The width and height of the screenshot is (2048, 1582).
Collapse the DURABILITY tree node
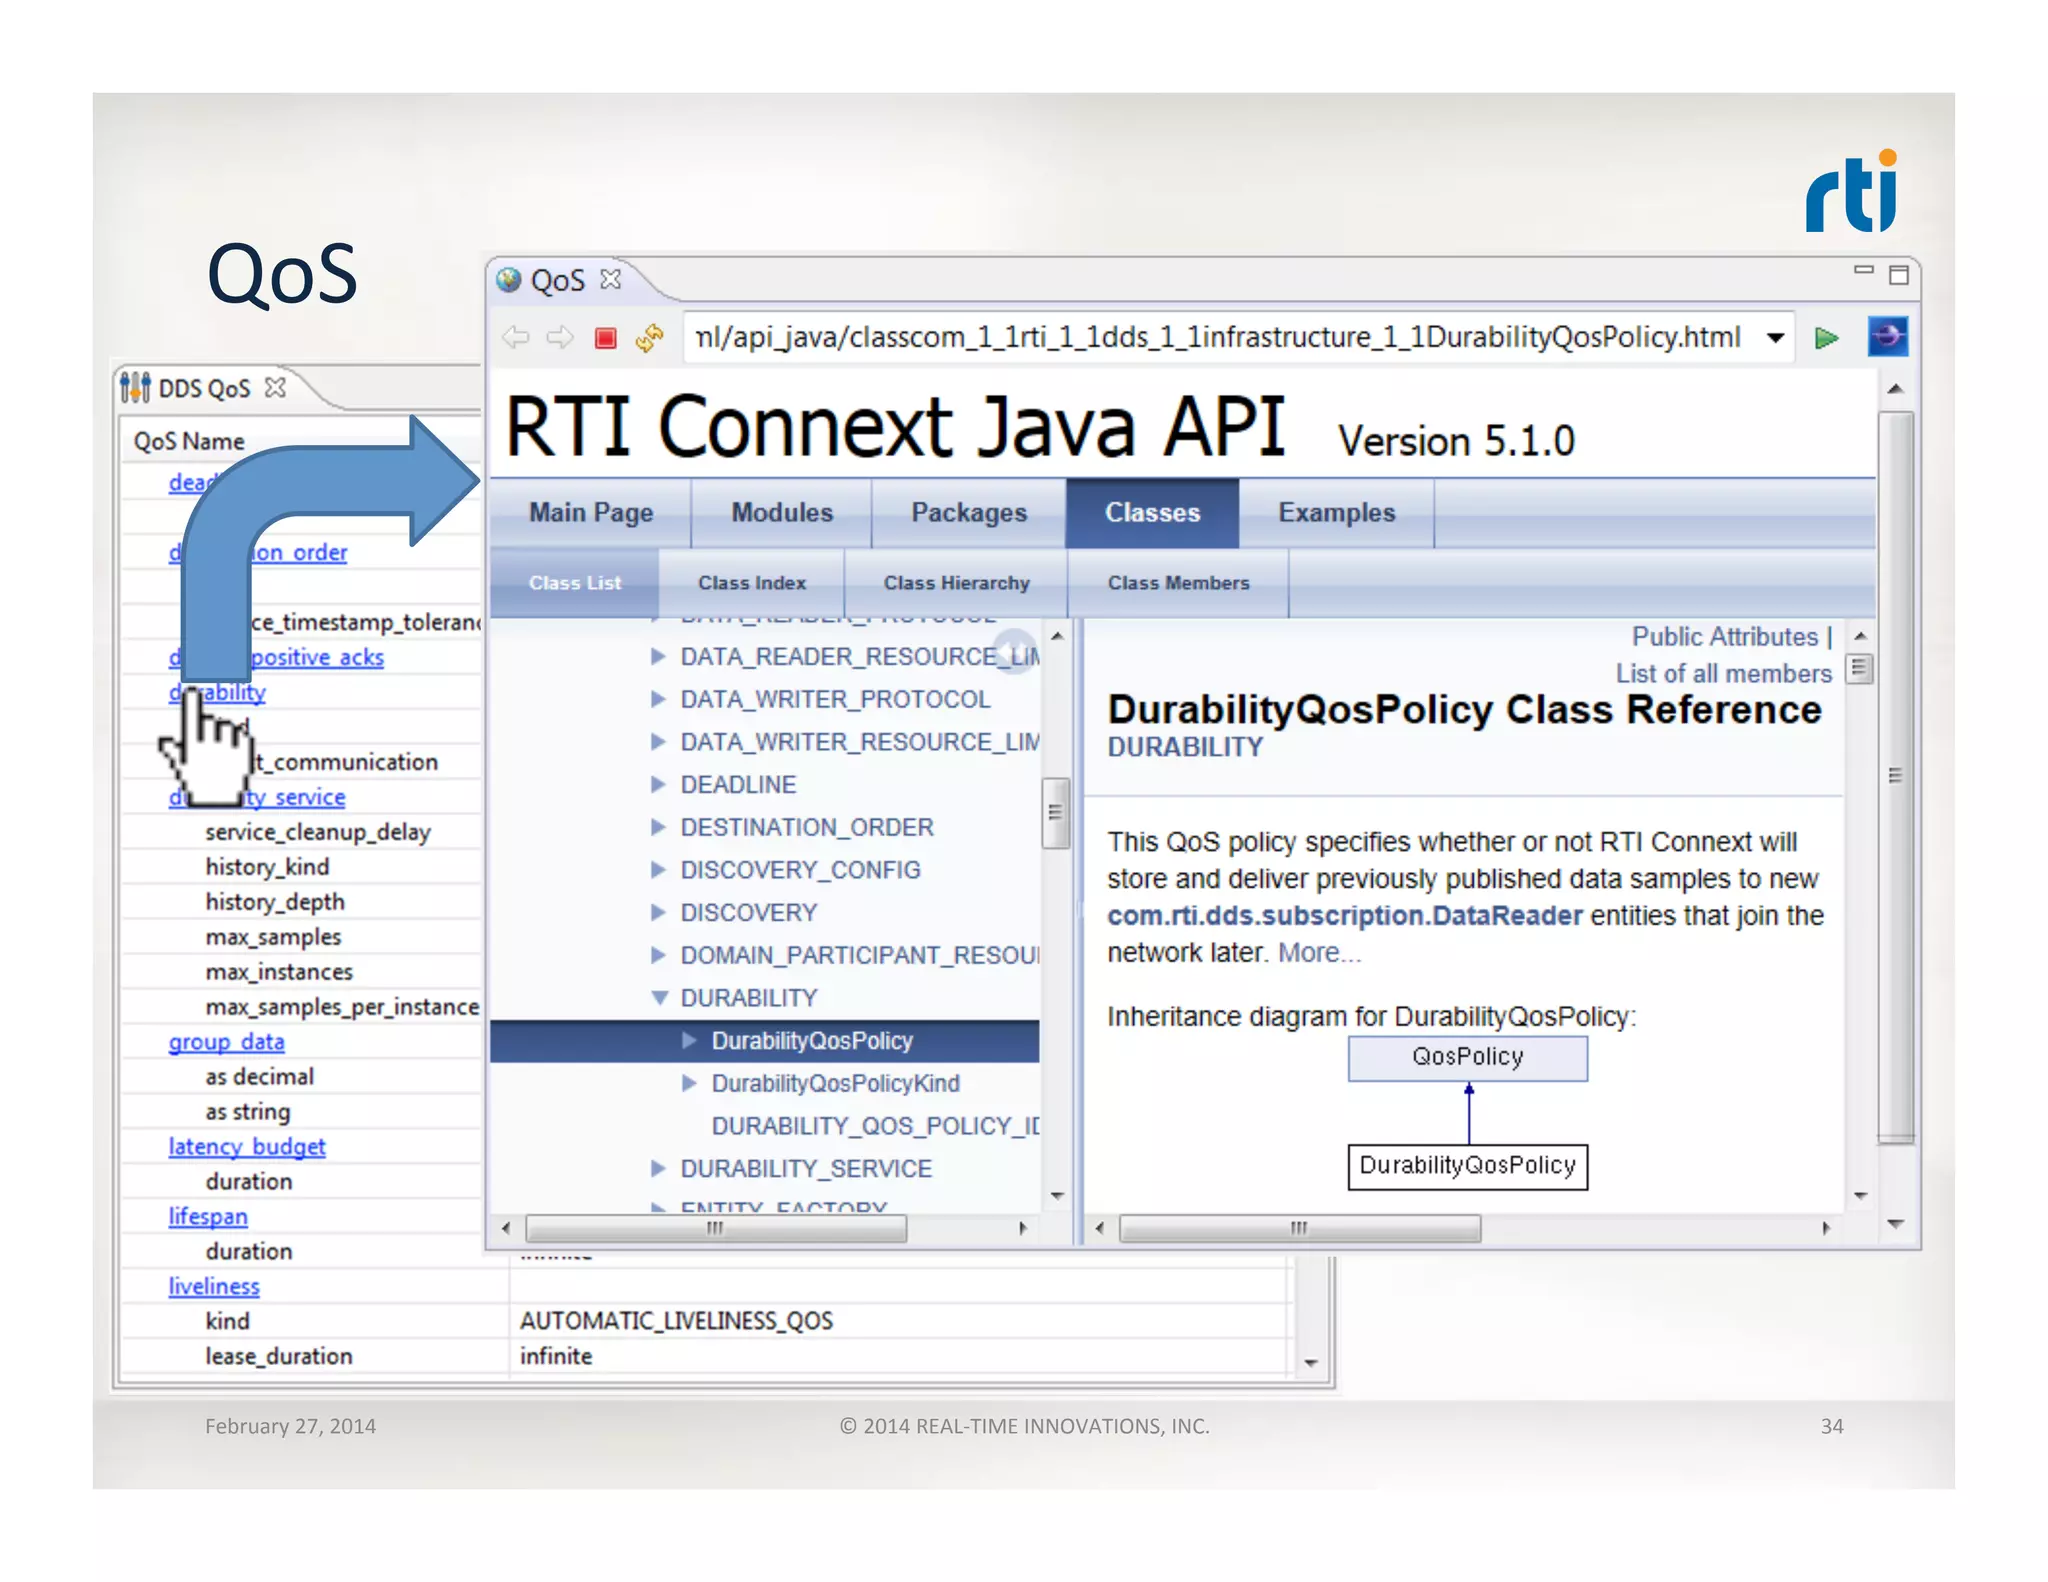point(659,998)
